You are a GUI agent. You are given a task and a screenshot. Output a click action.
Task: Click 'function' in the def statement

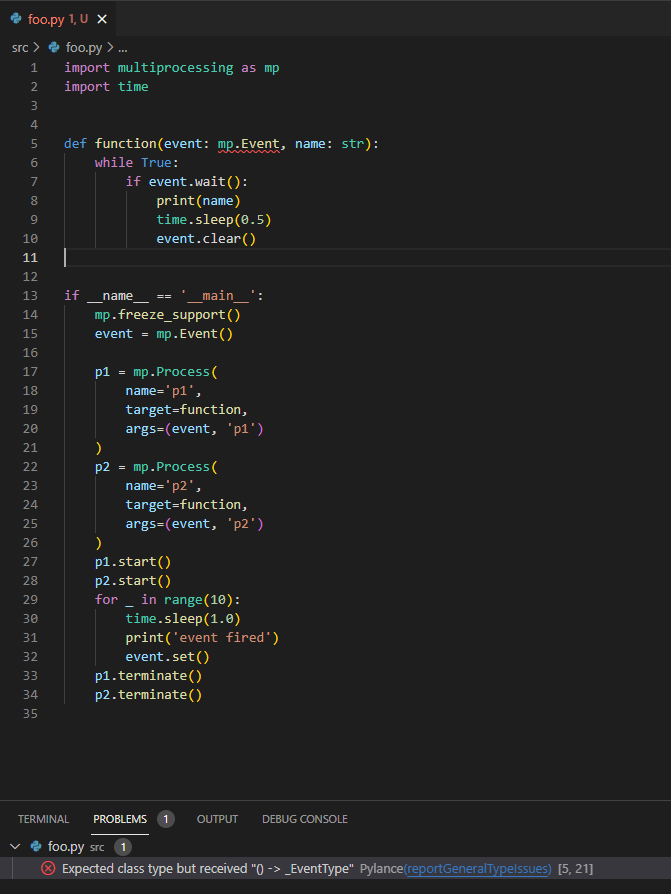point(125,144)
